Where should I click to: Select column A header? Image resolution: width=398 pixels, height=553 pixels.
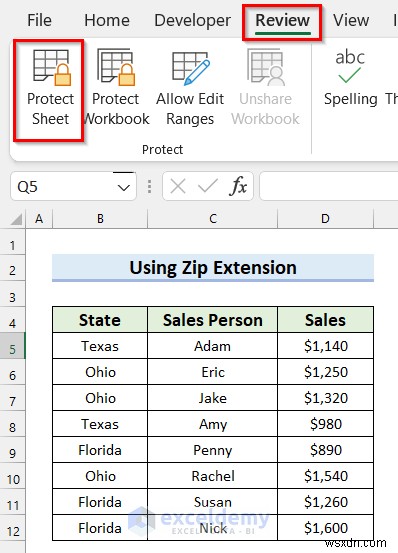[39, 219]
